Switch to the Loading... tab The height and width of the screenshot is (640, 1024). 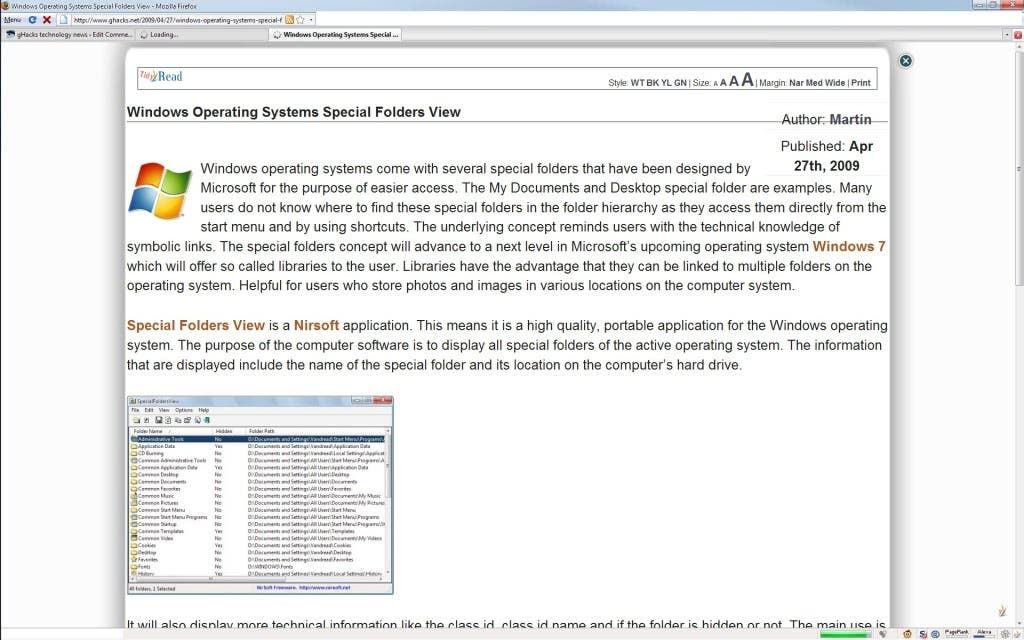click(201, 35)
